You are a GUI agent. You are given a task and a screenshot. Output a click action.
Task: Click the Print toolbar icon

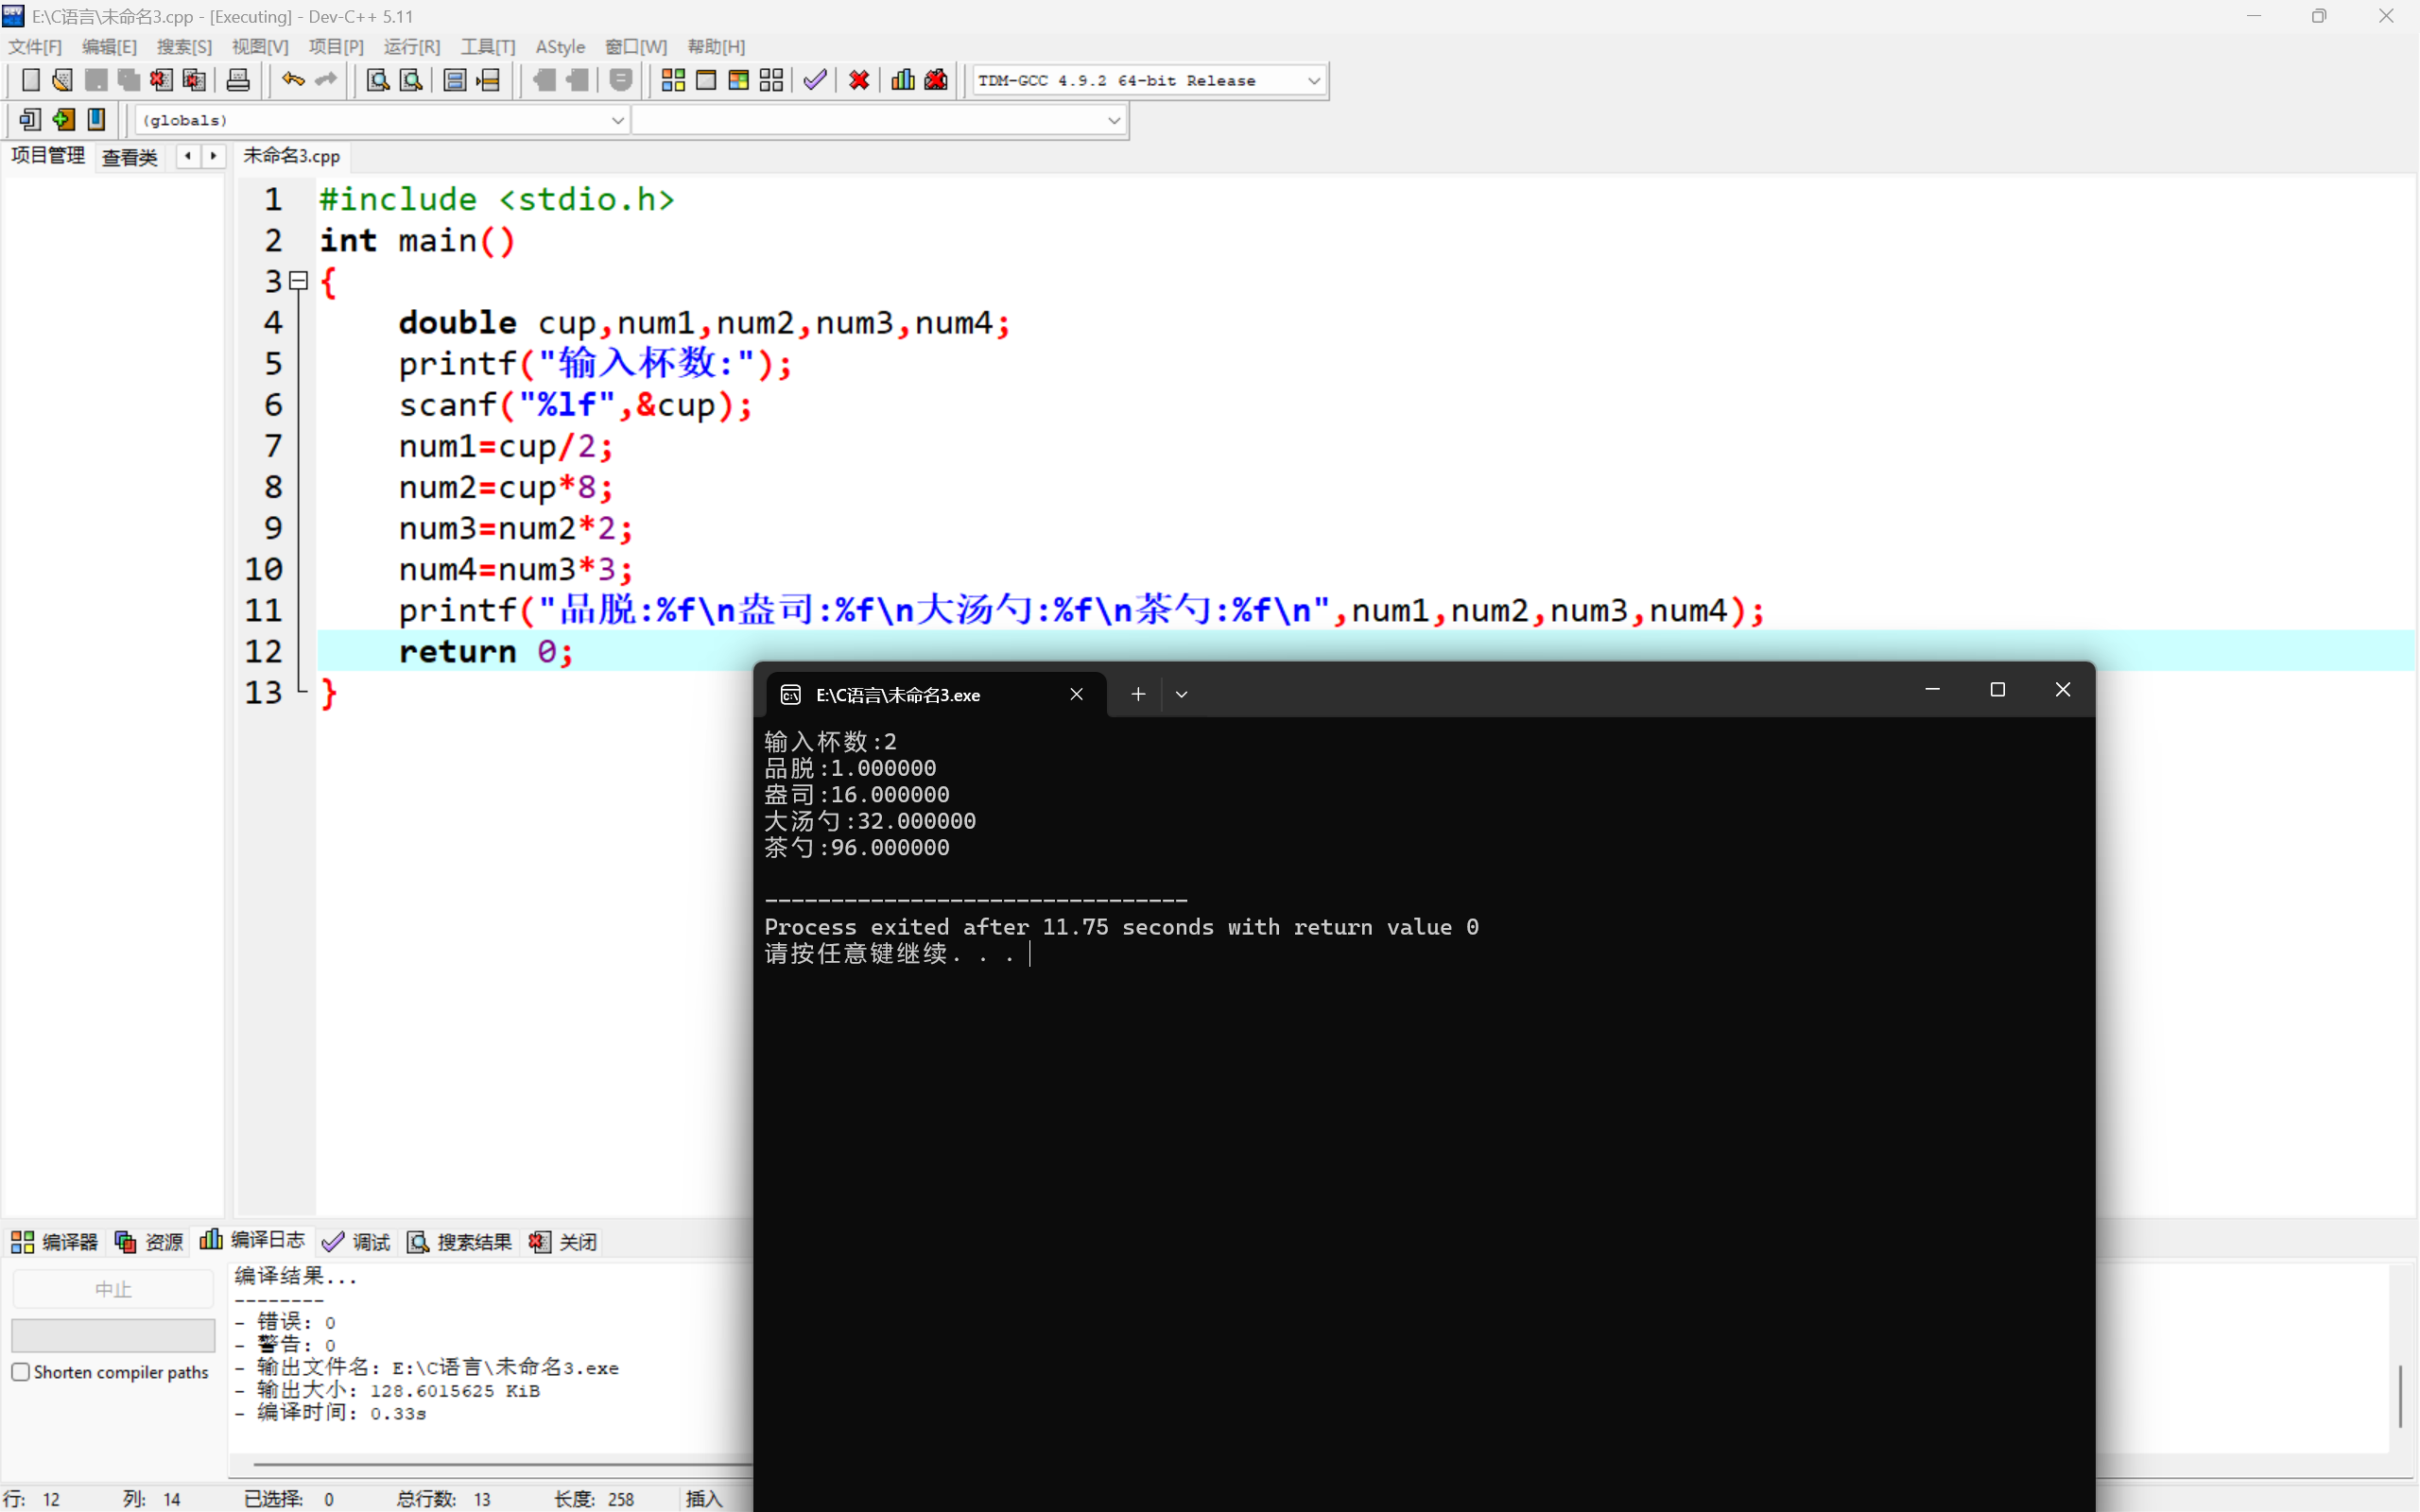(x=238, y=80)
